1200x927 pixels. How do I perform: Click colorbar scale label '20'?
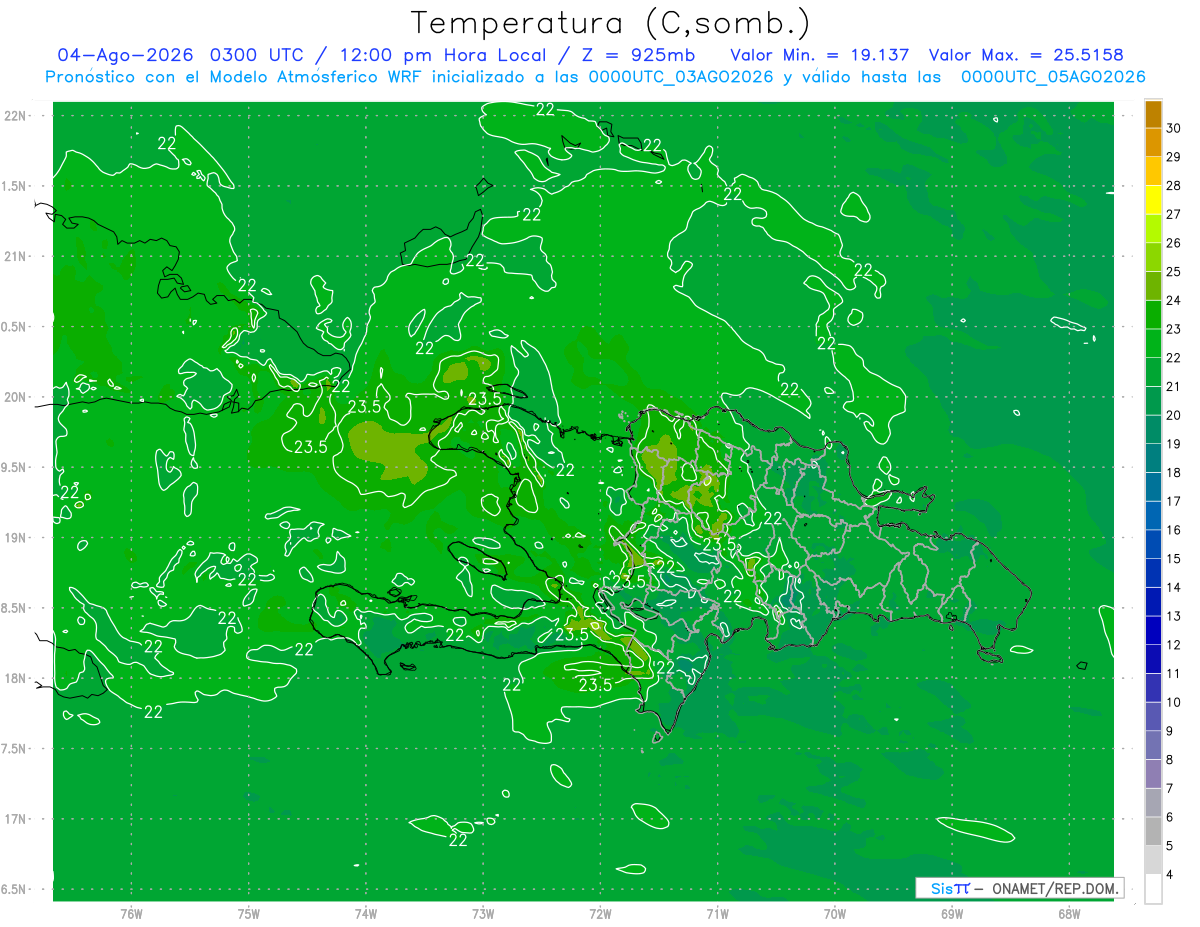(x=1174, y=416)
